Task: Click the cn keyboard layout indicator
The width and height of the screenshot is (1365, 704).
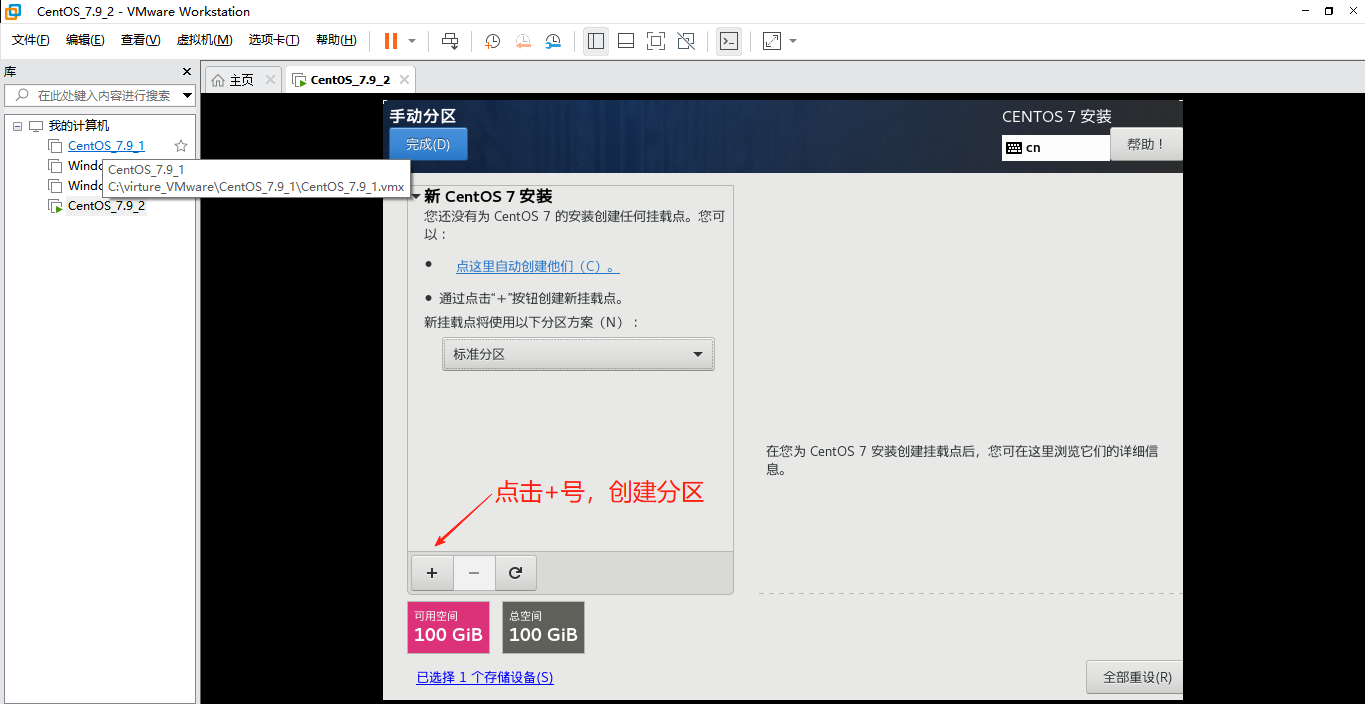Action: [1056, 147]
